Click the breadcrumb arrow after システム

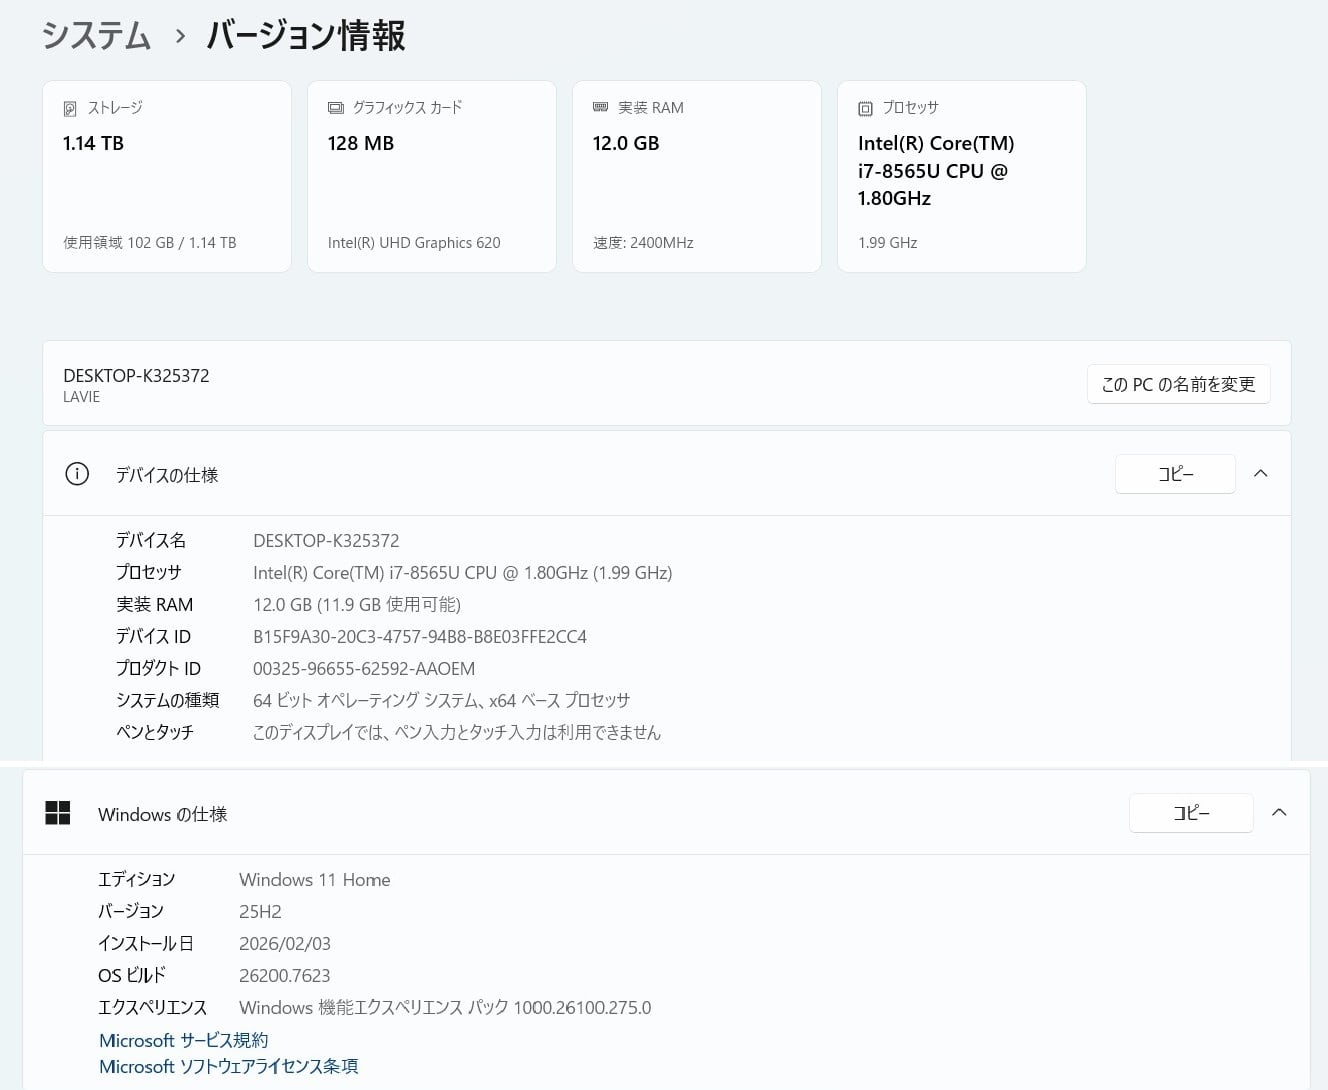[x=180, y=37]
